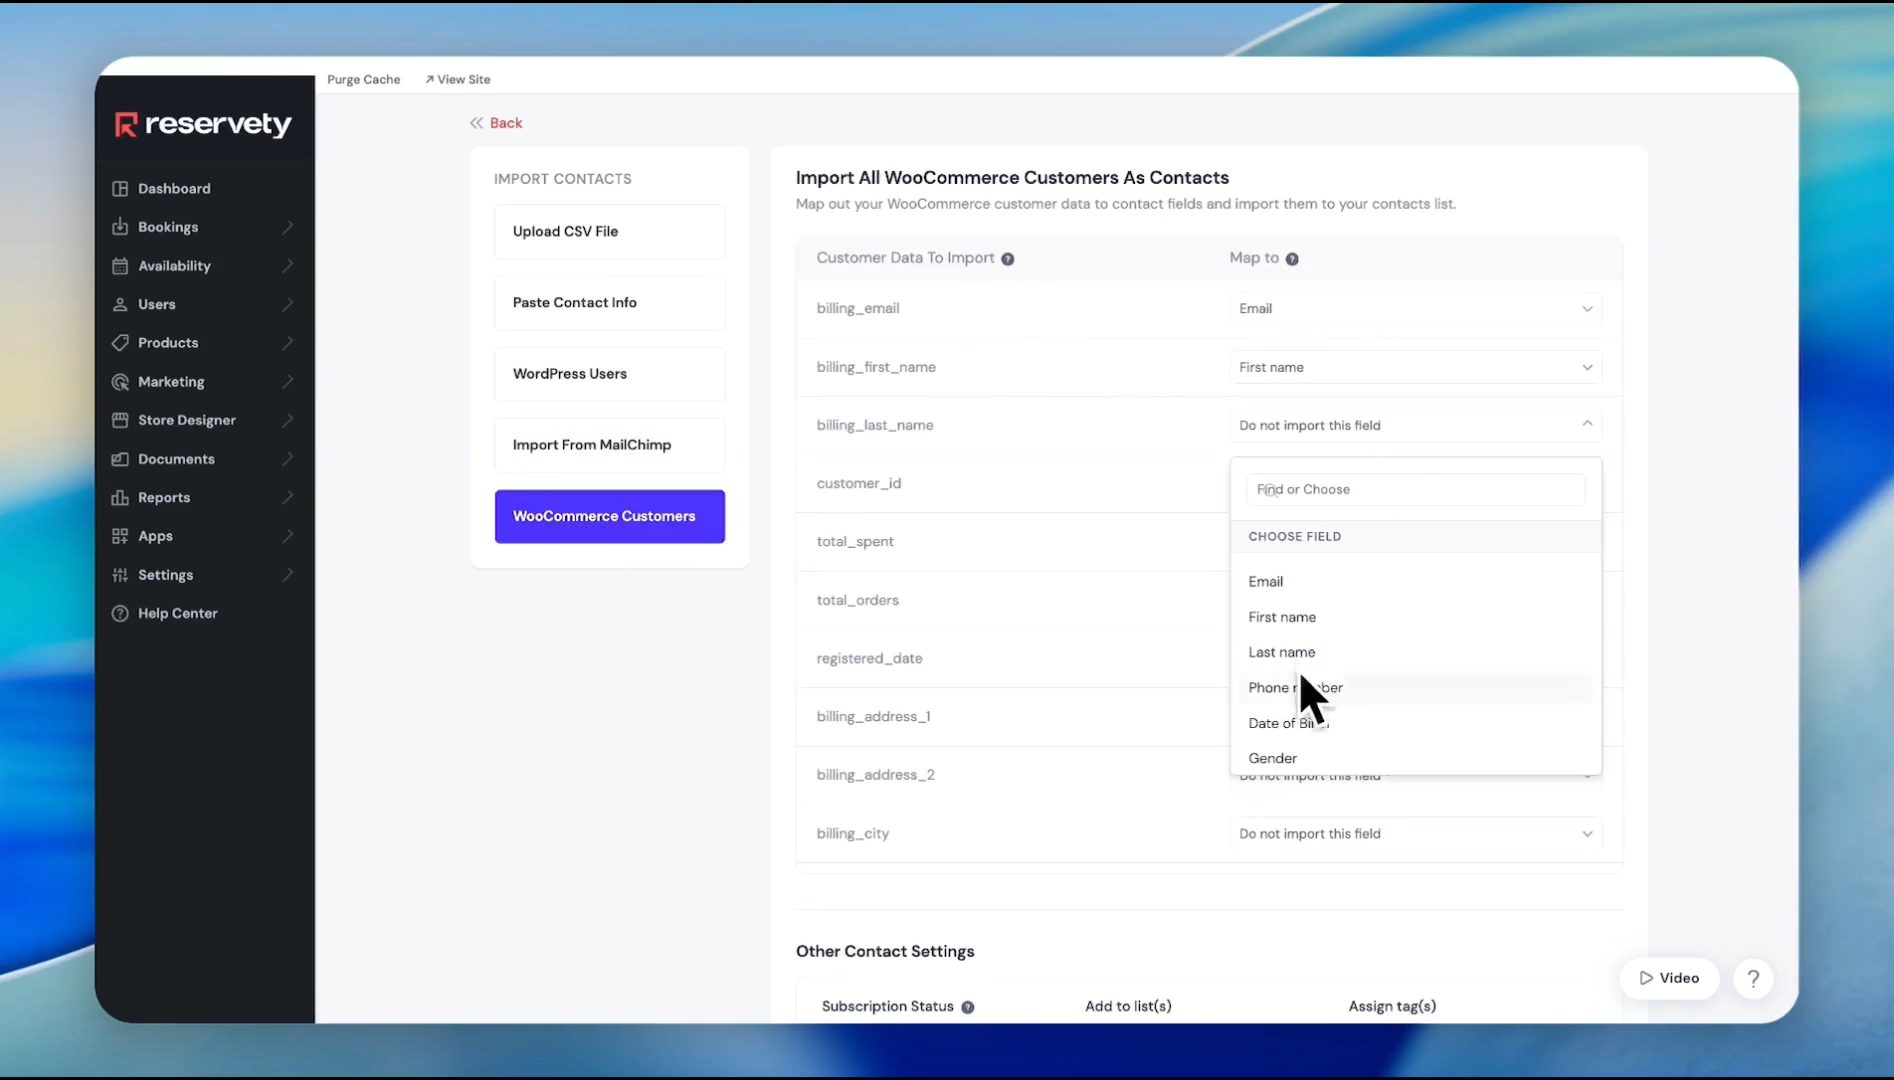Click the Settings sliders icon
This screenshot has width=1894, height=1080.
tap(120, 575)
